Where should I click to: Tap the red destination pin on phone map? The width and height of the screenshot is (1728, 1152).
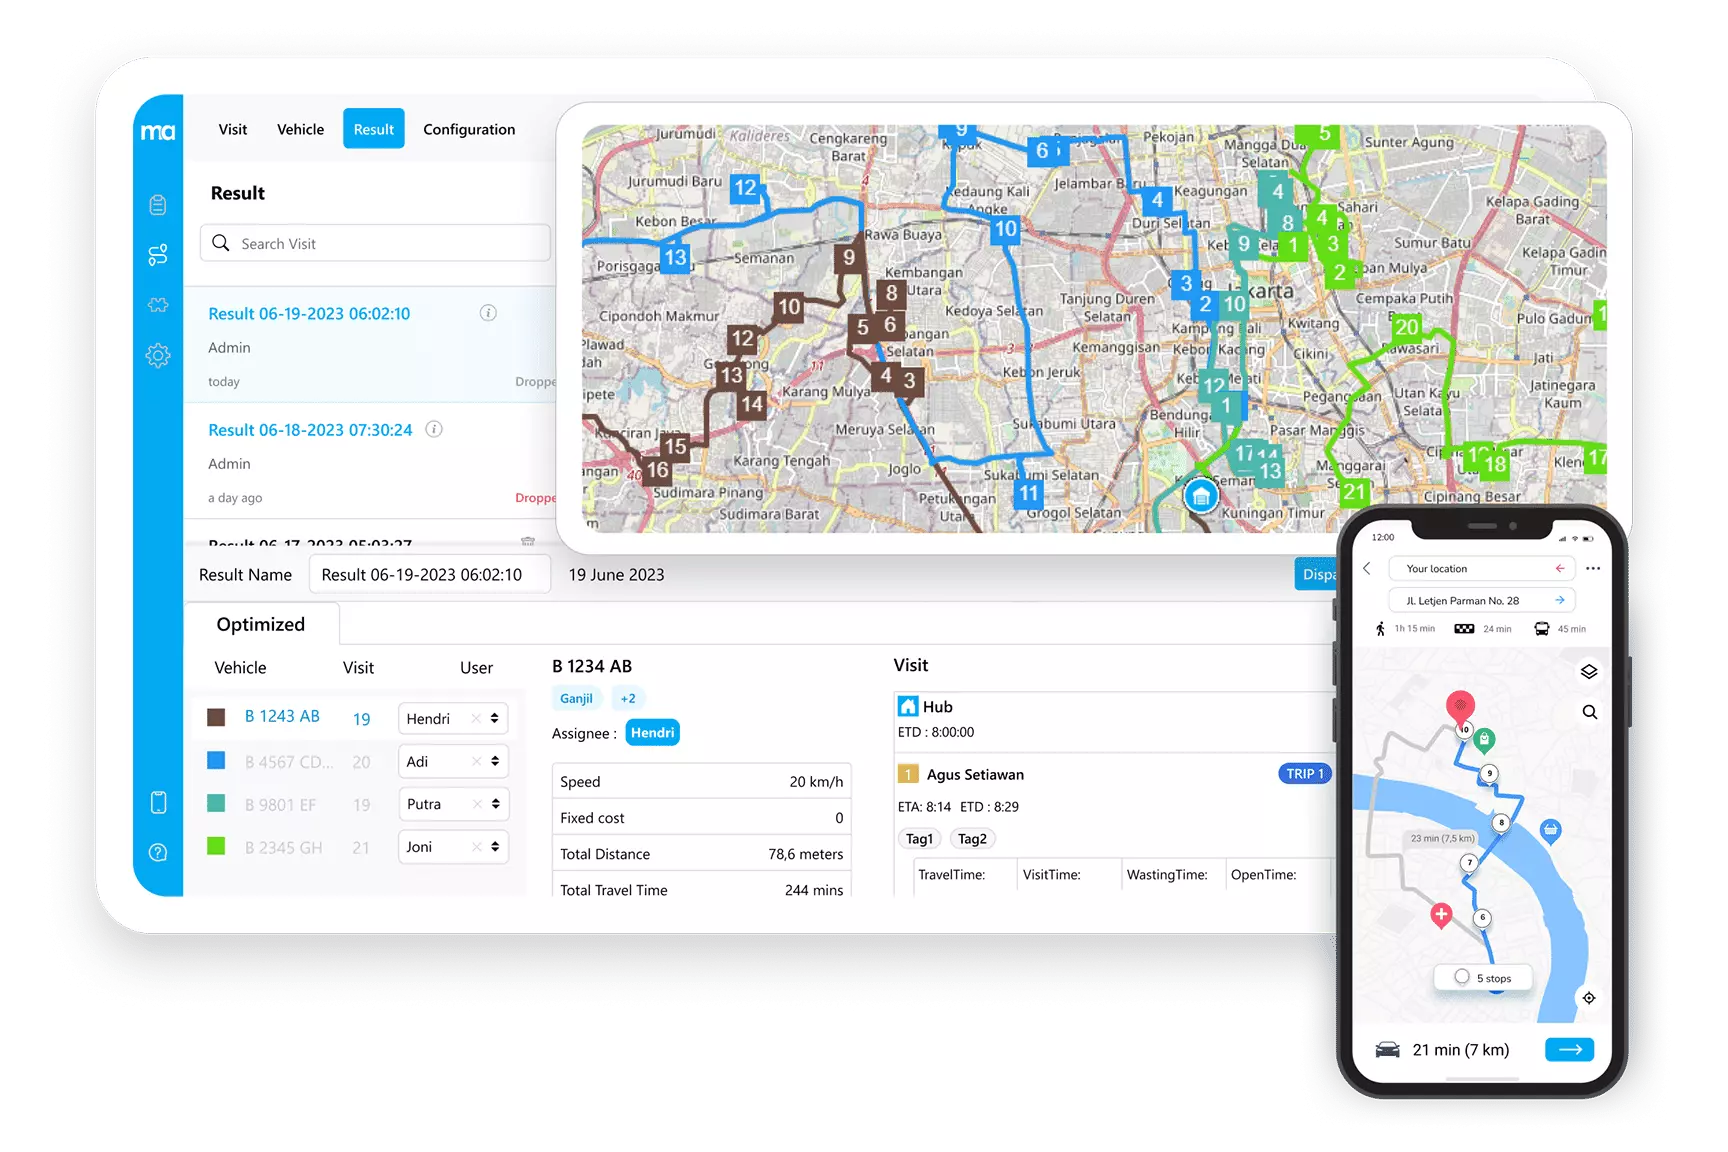click(x=1460, y=706)
